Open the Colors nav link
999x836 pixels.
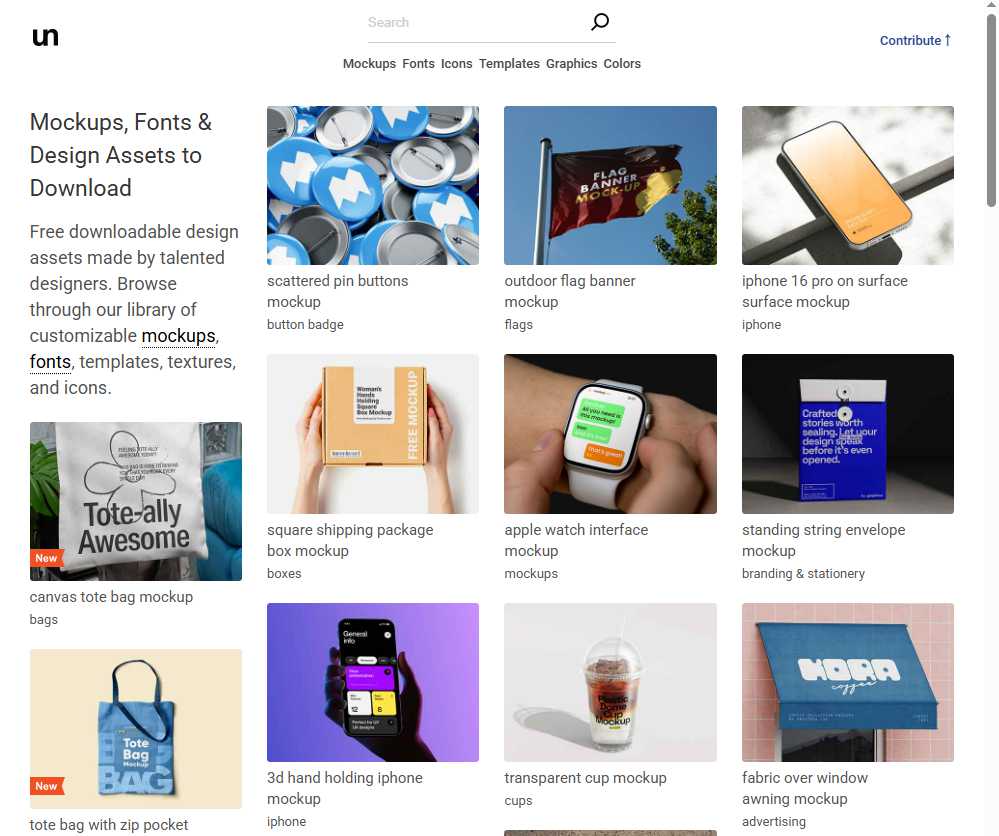622,64
